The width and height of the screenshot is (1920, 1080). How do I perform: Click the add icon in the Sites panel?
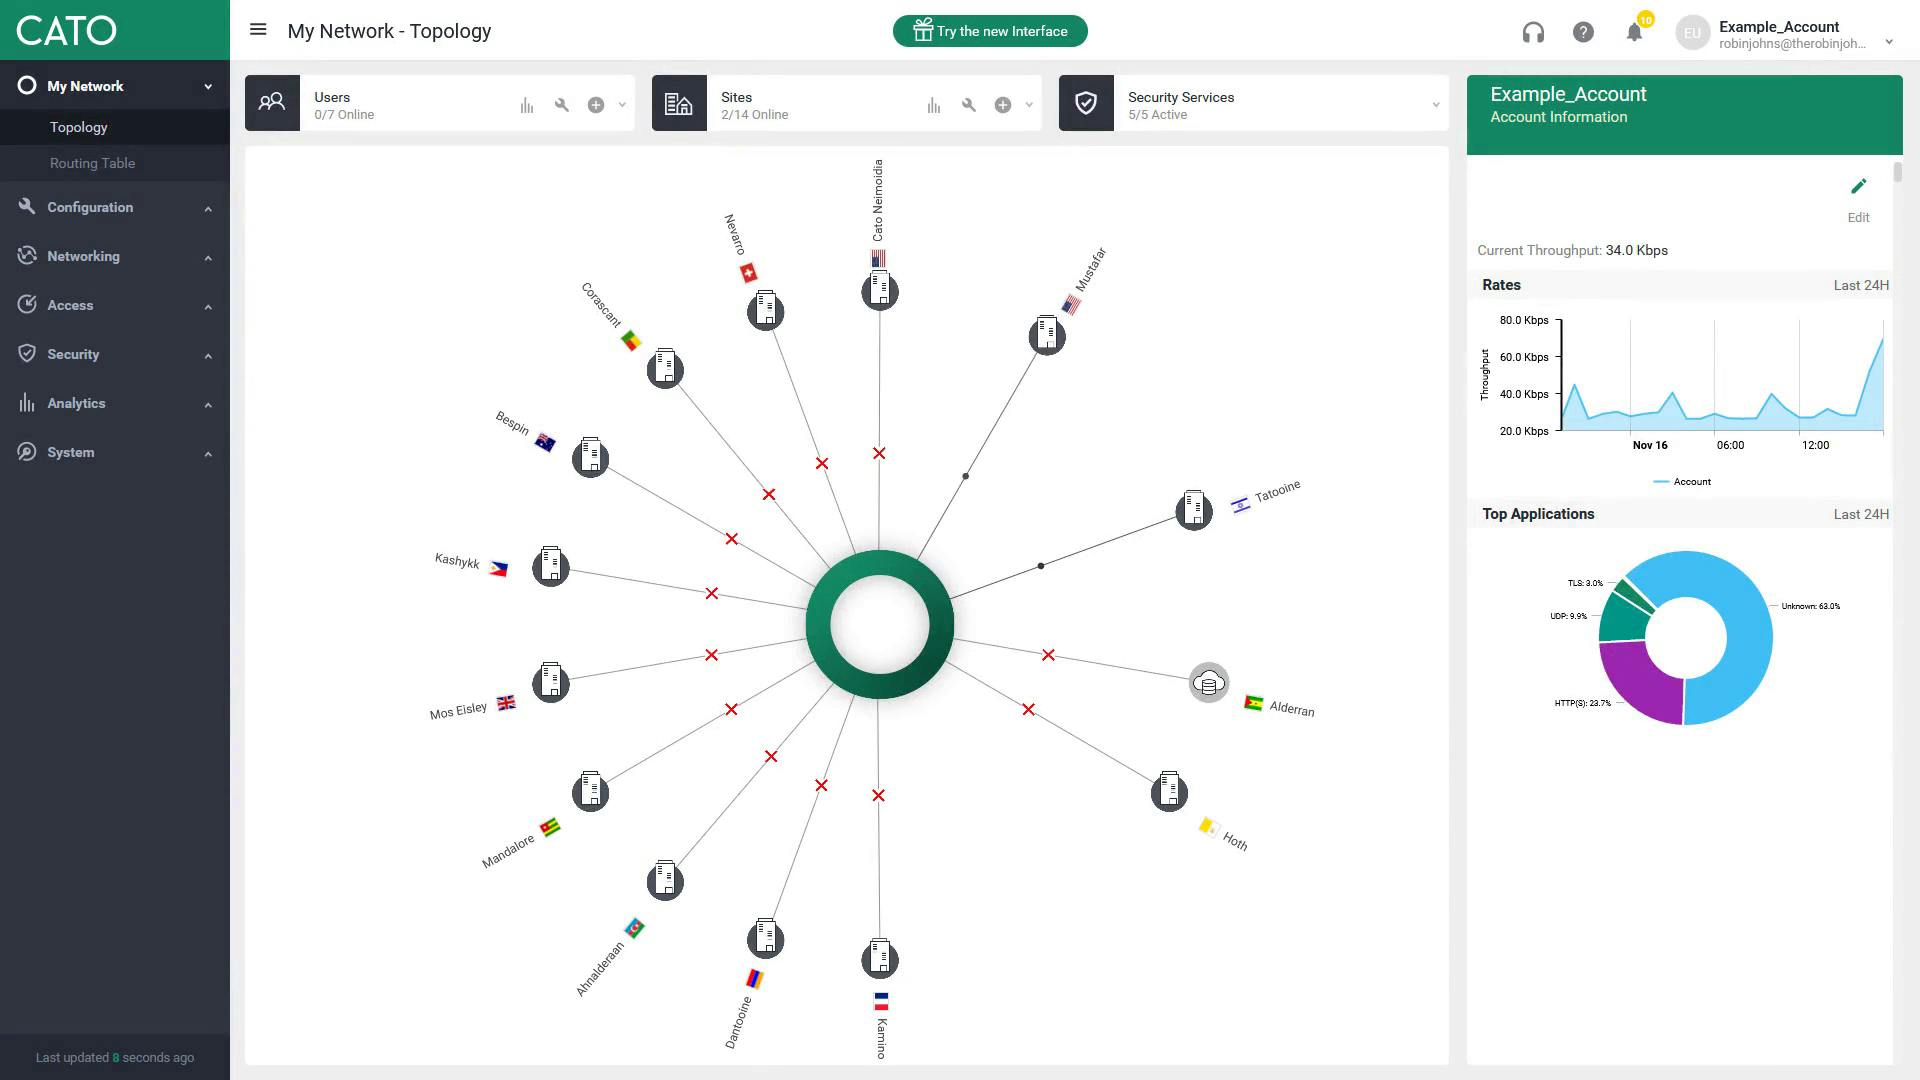(x=1002, y=104)
